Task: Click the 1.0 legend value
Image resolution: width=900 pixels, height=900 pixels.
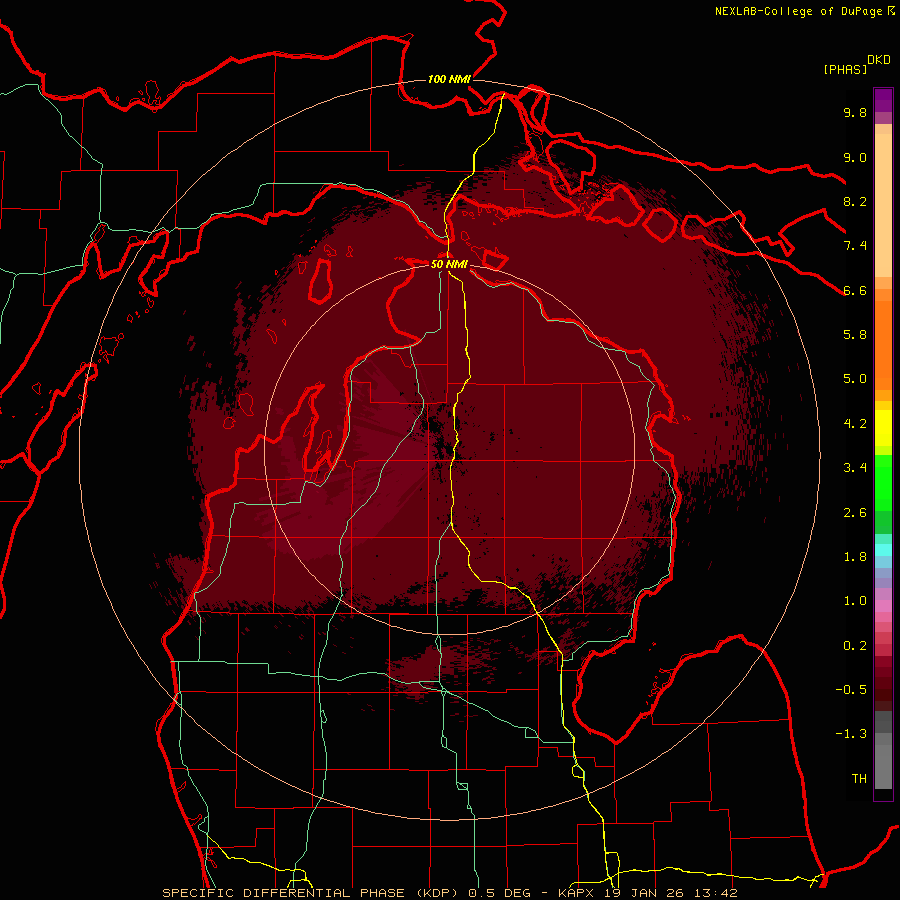Action: (855, 601)
